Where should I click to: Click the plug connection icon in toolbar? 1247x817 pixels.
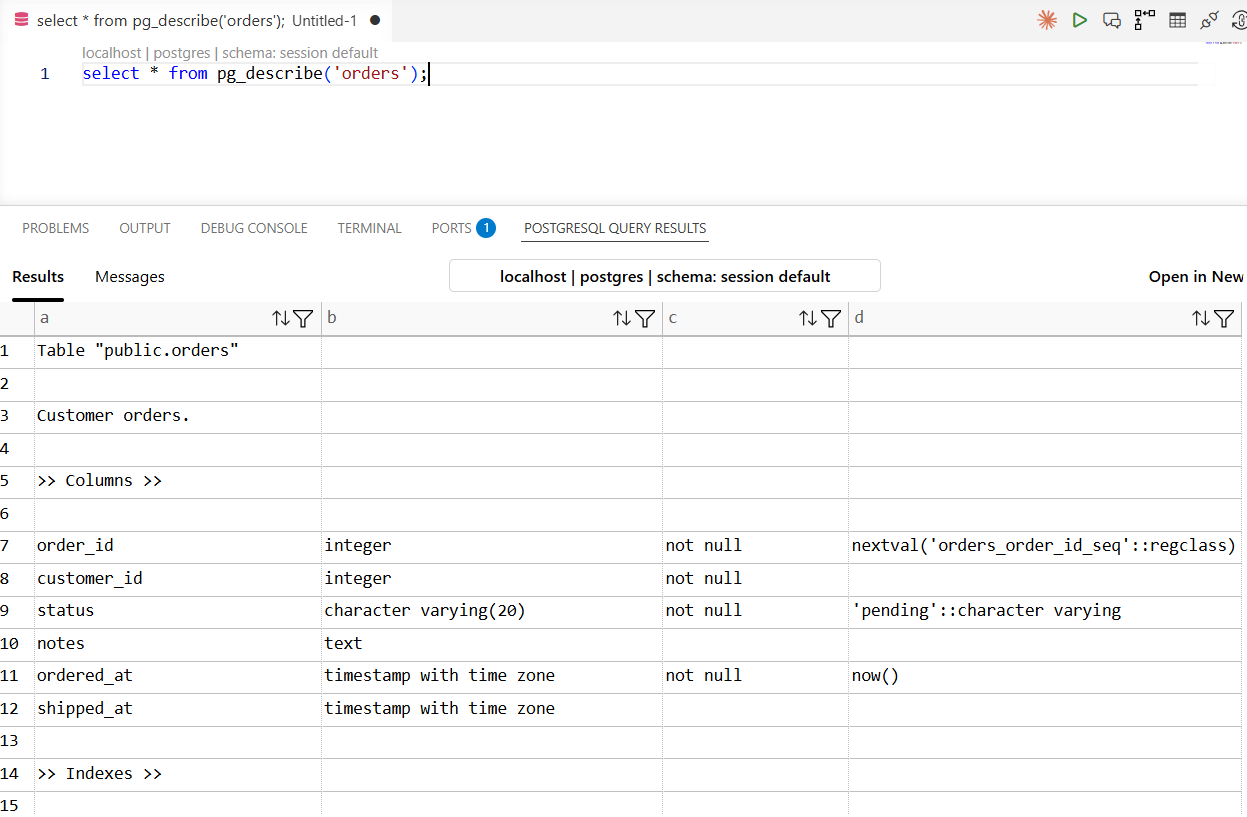(x=1210, y=20)
